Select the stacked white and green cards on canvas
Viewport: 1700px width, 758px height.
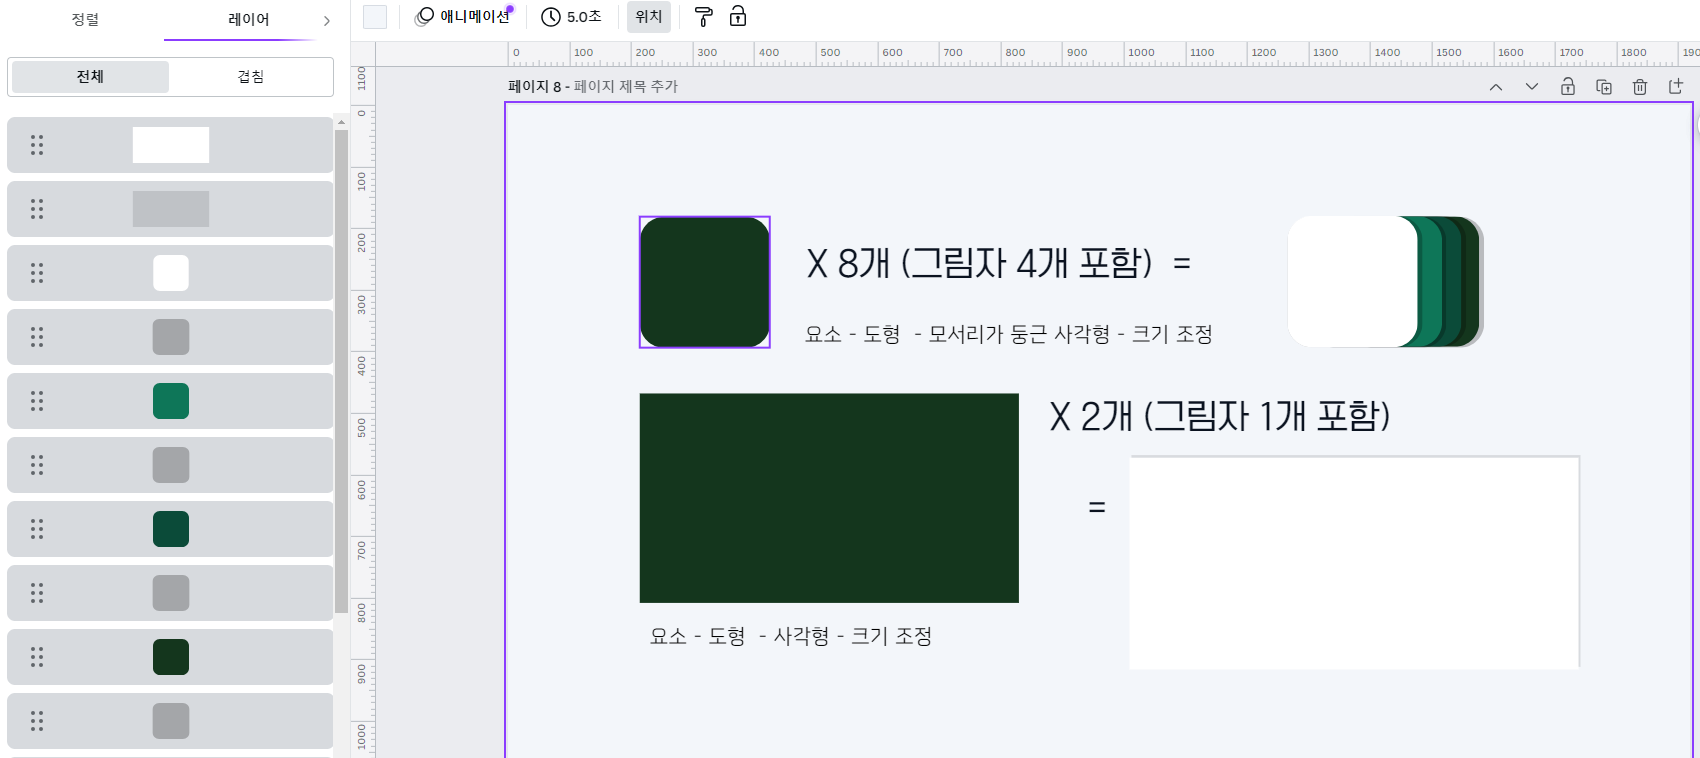click(x=1385, y=282)
